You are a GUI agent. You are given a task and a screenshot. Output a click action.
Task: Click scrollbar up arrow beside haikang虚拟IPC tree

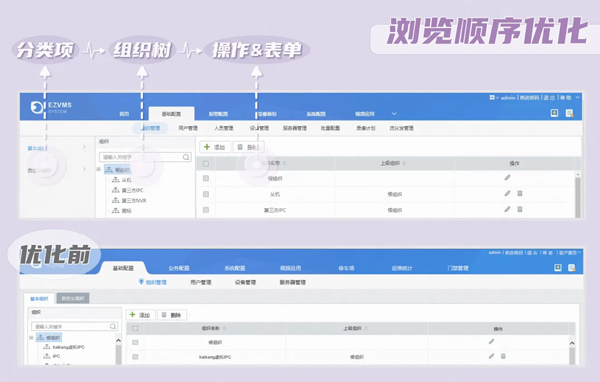tap(118, 340)
